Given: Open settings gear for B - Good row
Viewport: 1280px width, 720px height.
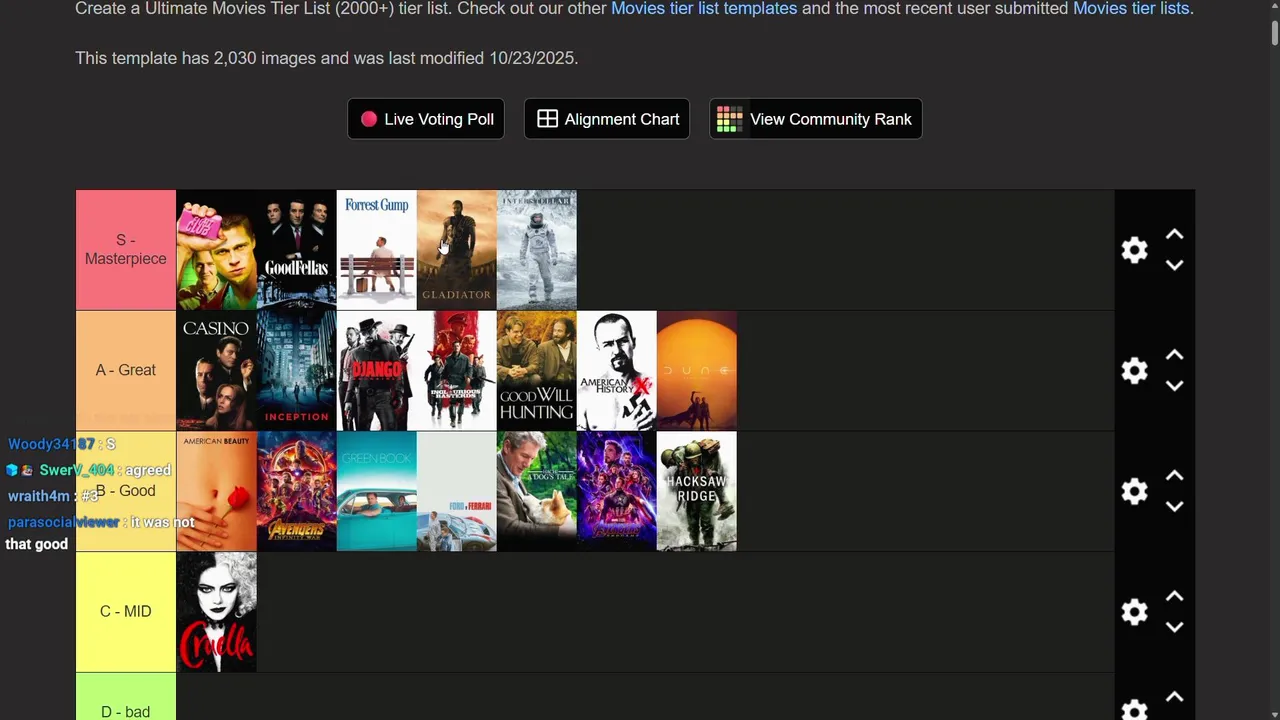Looking at the screenshot, I should pyautogui.click(x=1134, y=491).
